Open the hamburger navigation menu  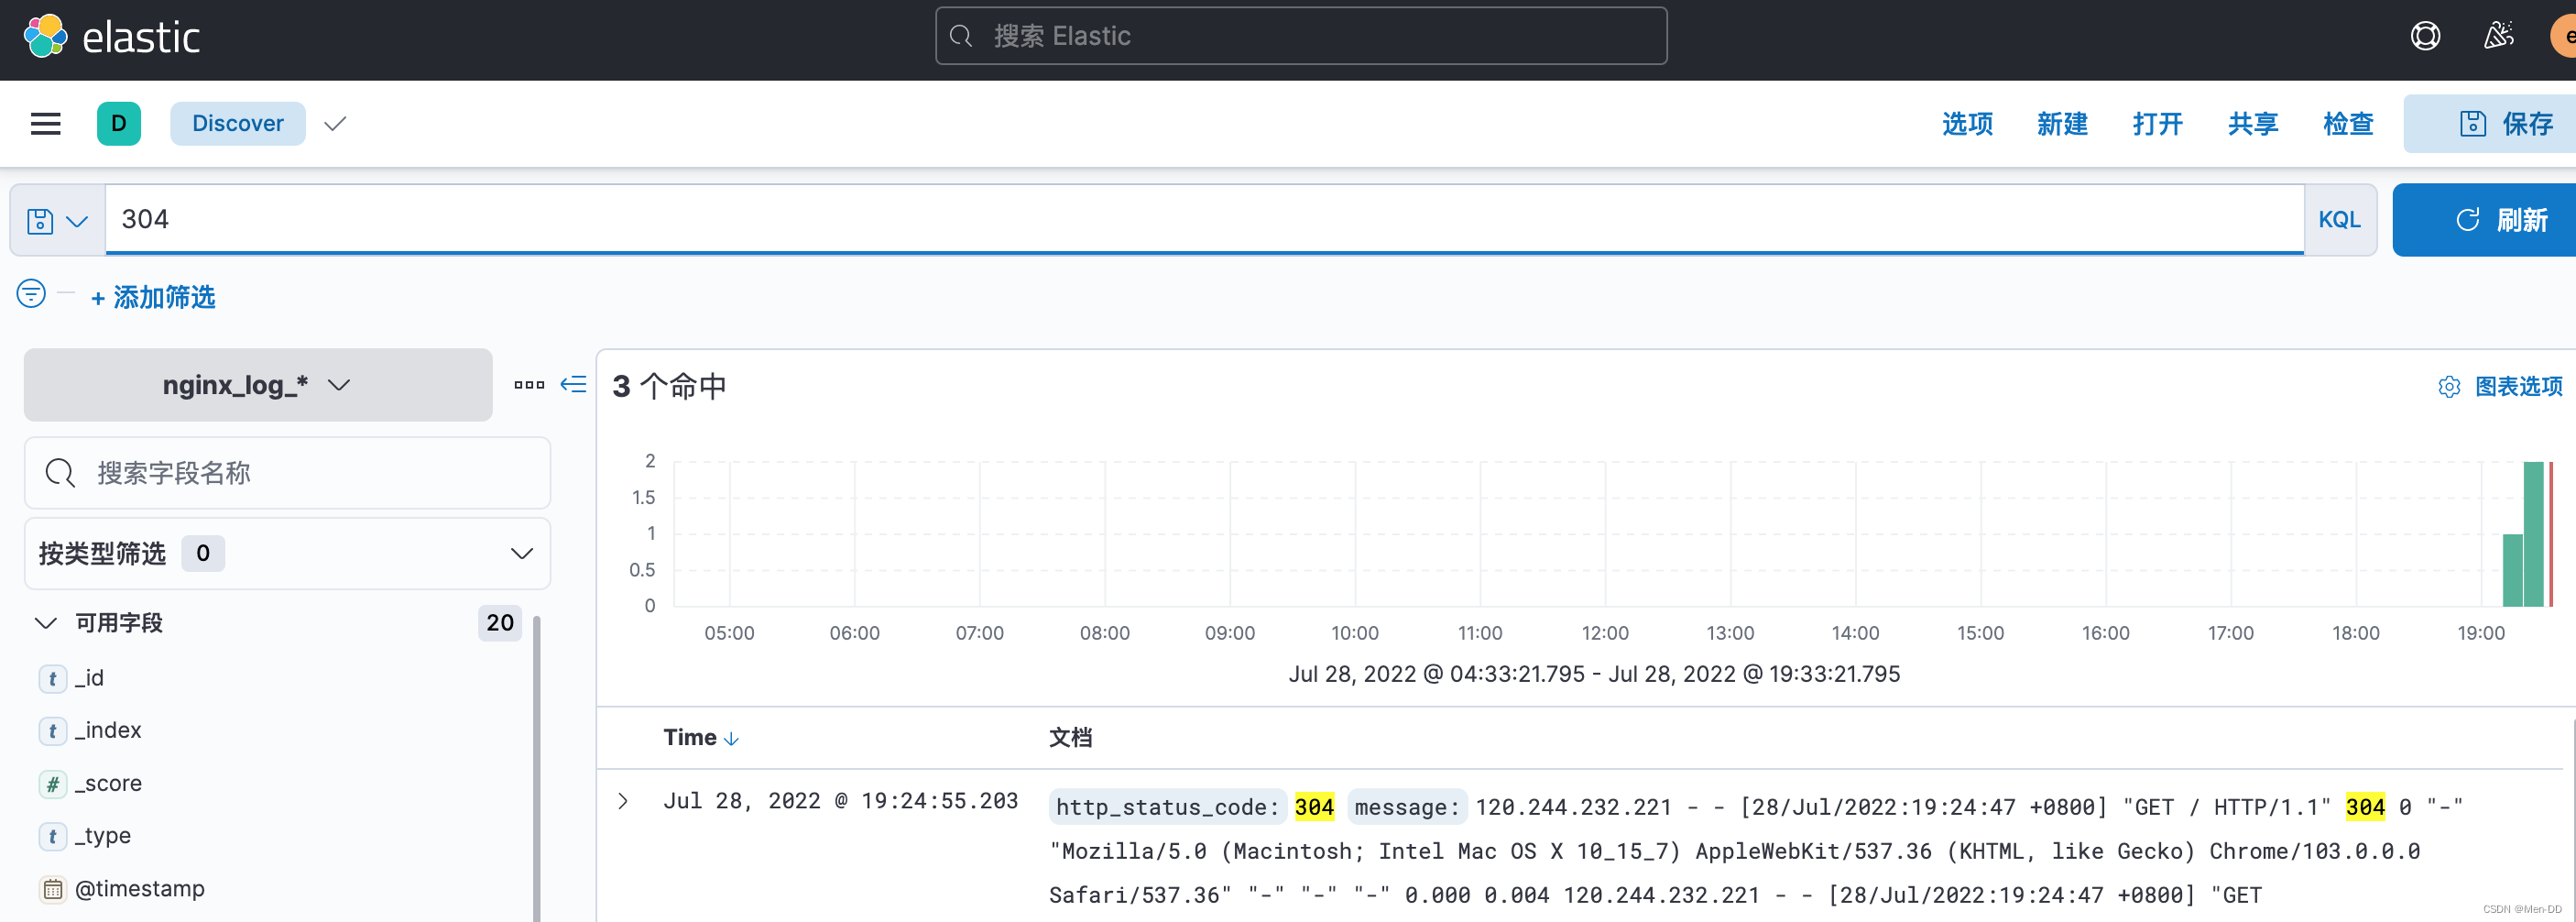(45, 123)
